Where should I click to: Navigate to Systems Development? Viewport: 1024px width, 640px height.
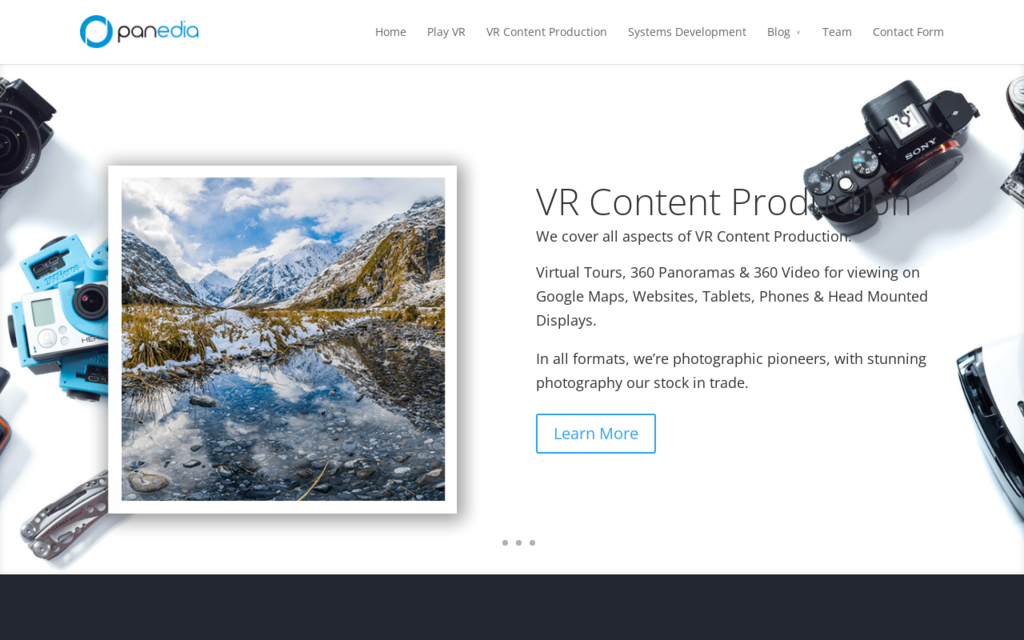[686, 32]
